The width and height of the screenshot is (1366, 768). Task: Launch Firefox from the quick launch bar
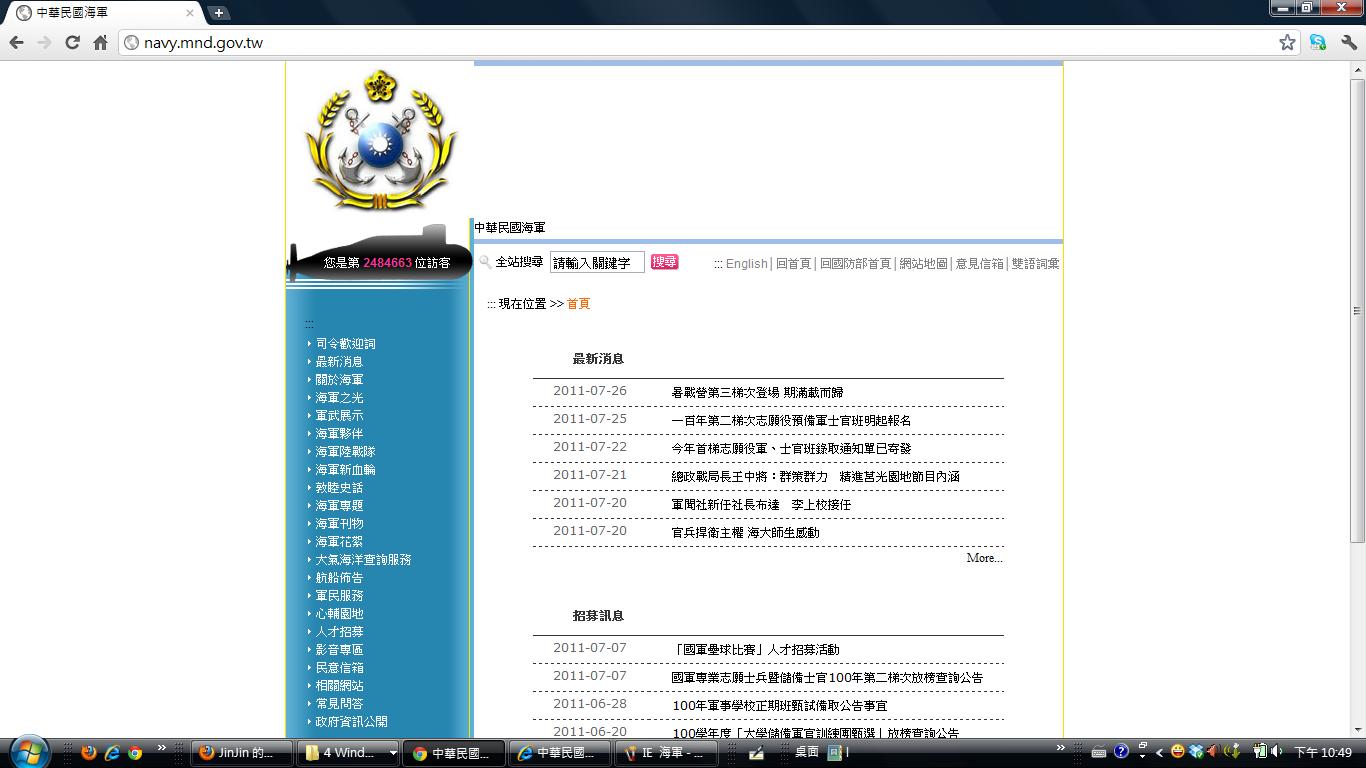click(88, 752)
